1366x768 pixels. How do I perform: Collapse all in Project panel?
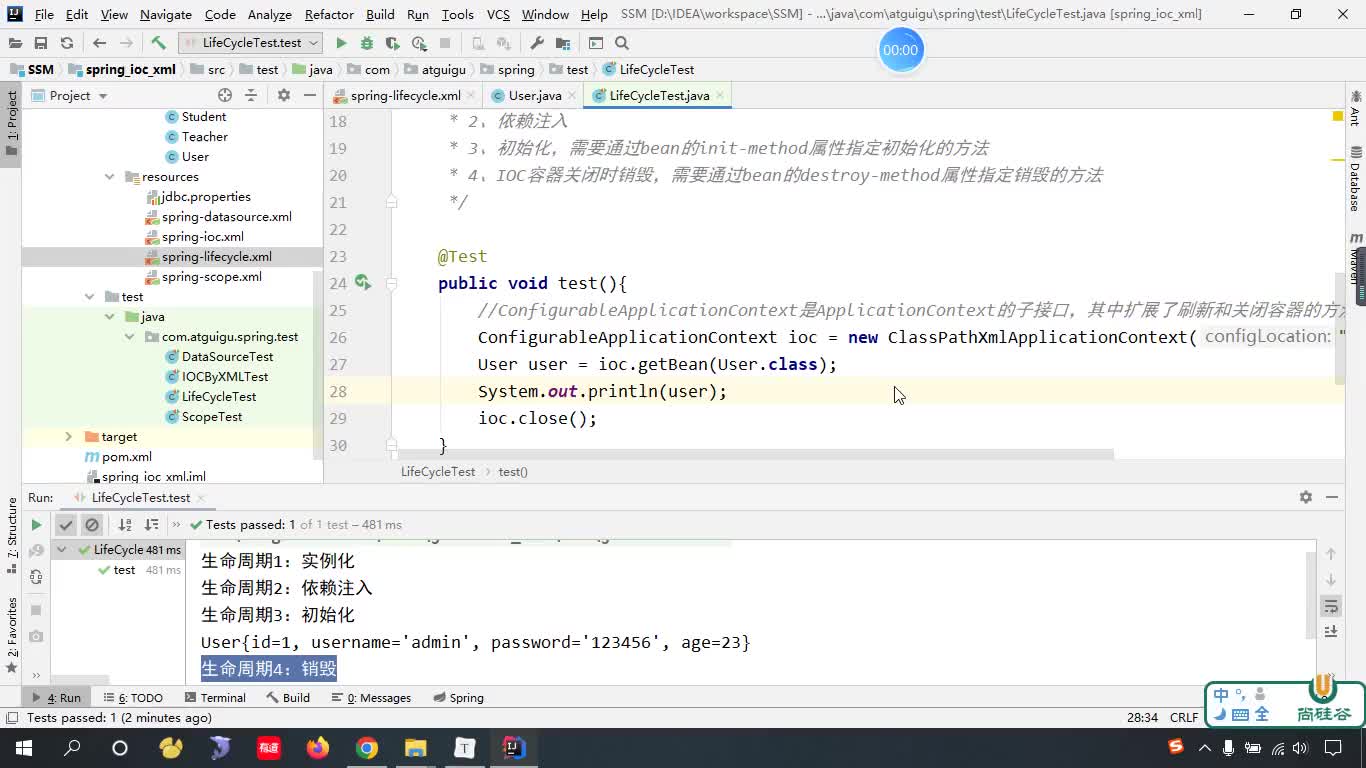coord(251,95)
